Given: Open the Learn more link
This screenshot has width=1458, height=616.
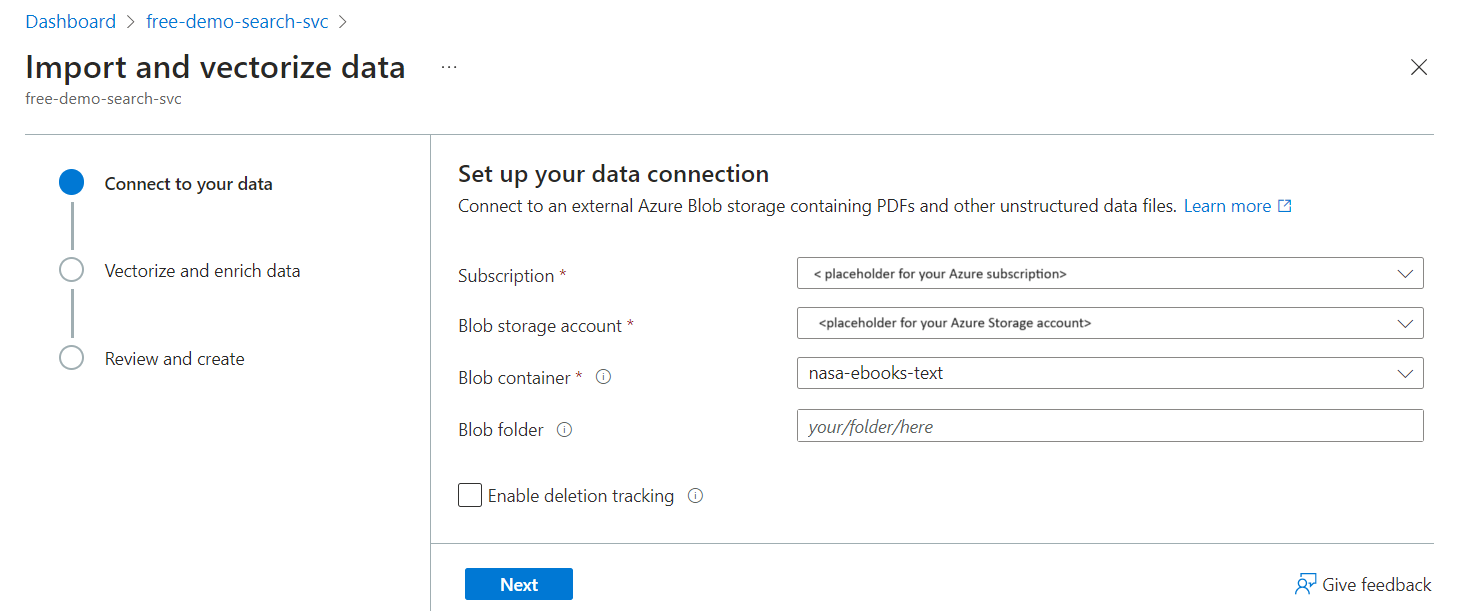Looking at the screenshot, I should click(1227, 206).
